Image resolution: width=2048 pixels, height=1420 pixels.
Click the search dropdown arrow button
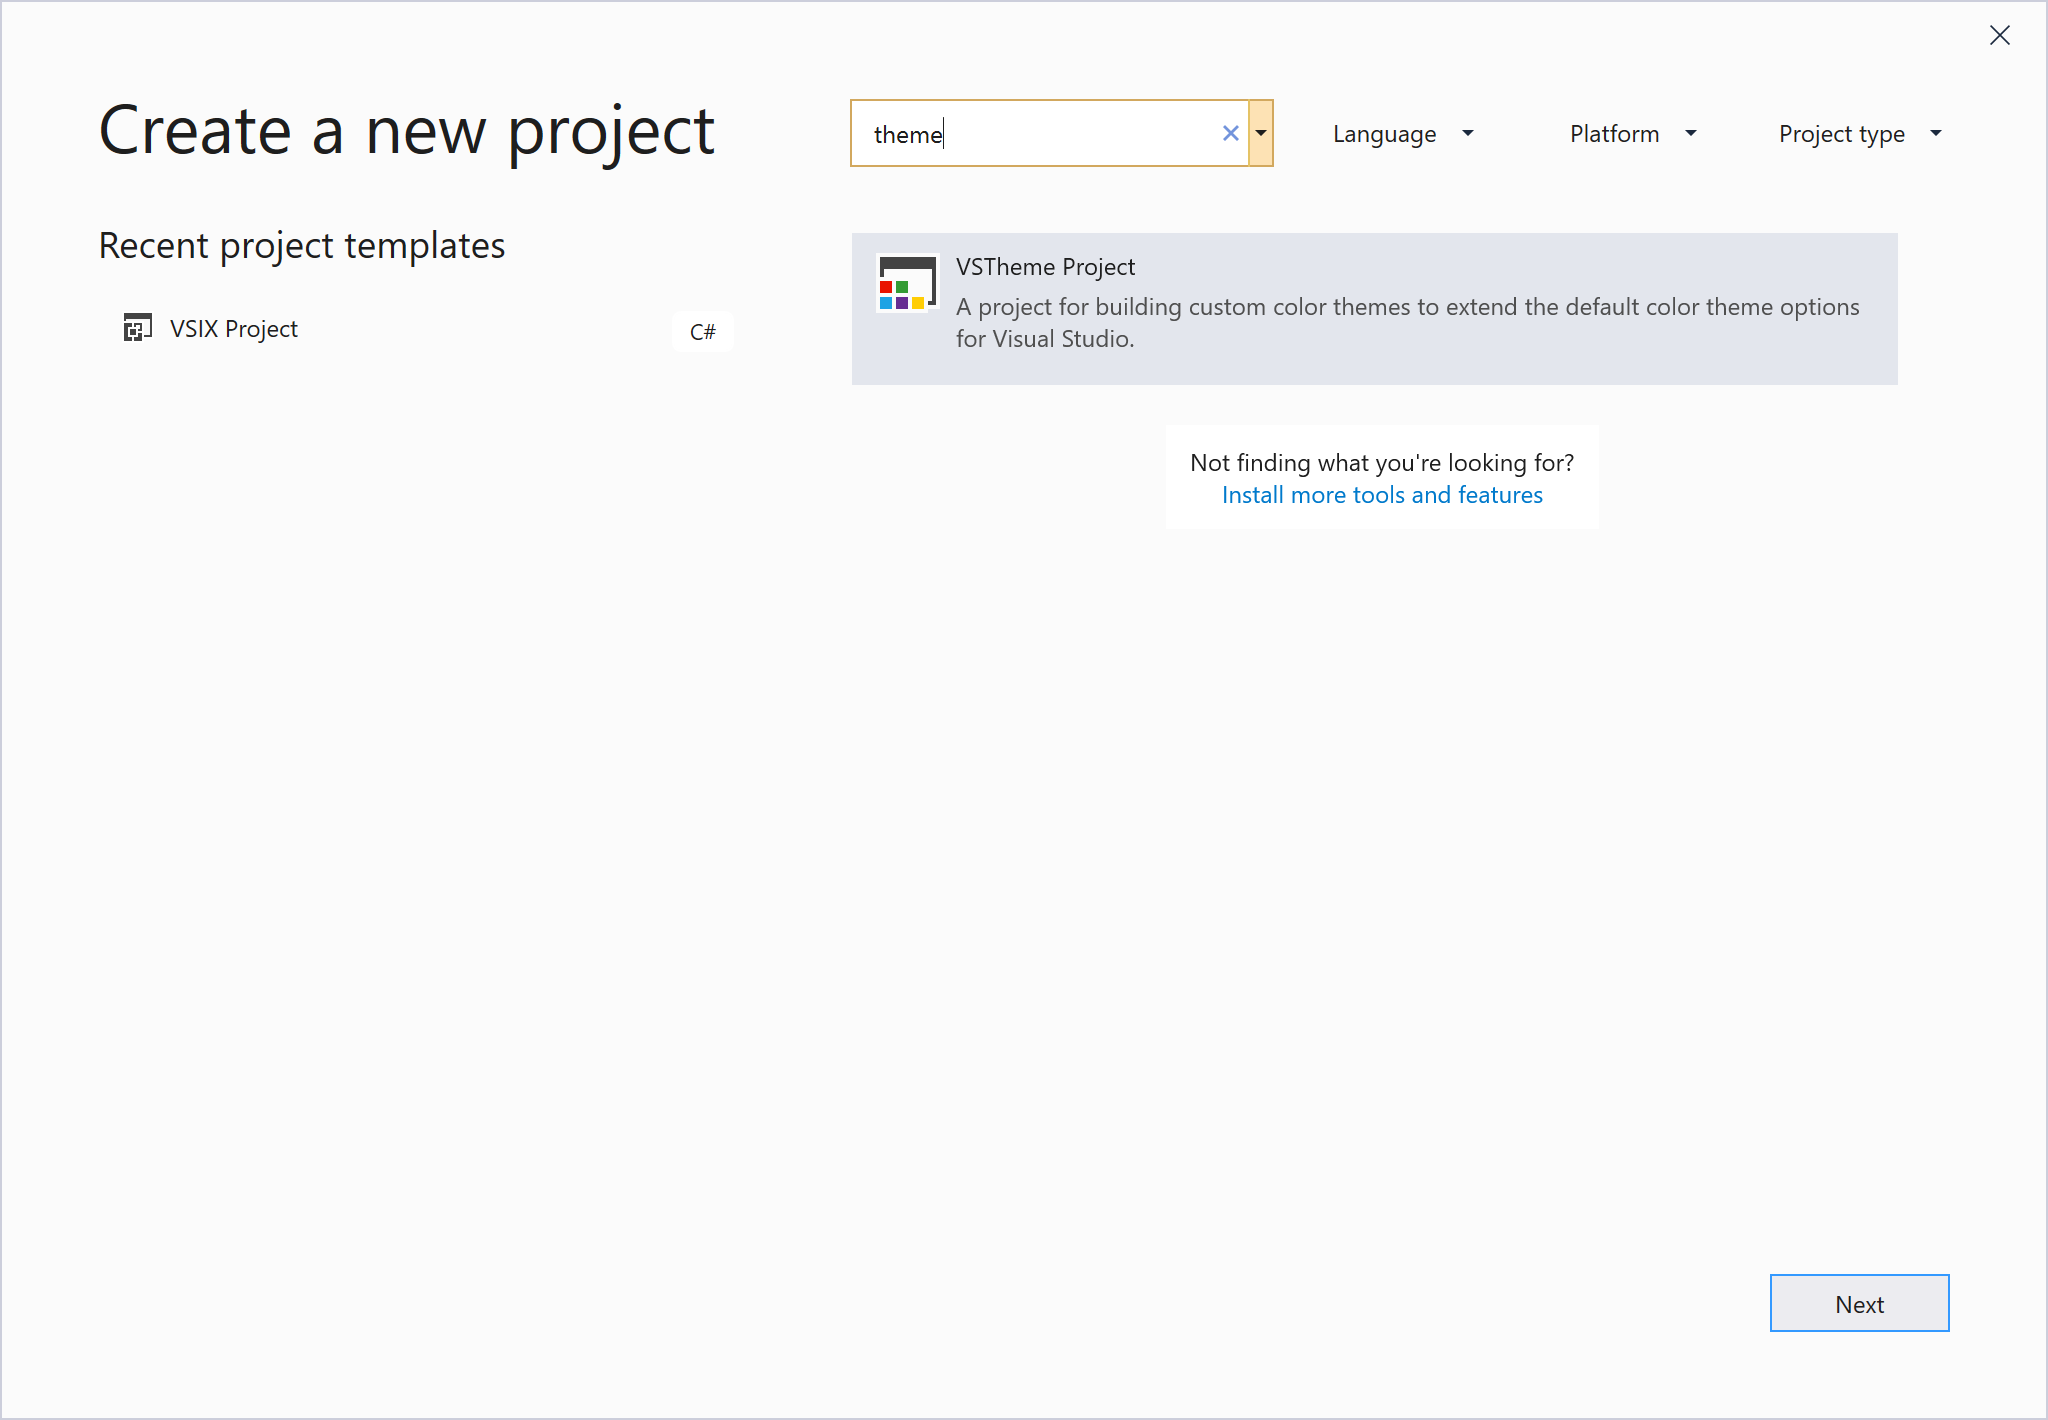pos(1261,134)
